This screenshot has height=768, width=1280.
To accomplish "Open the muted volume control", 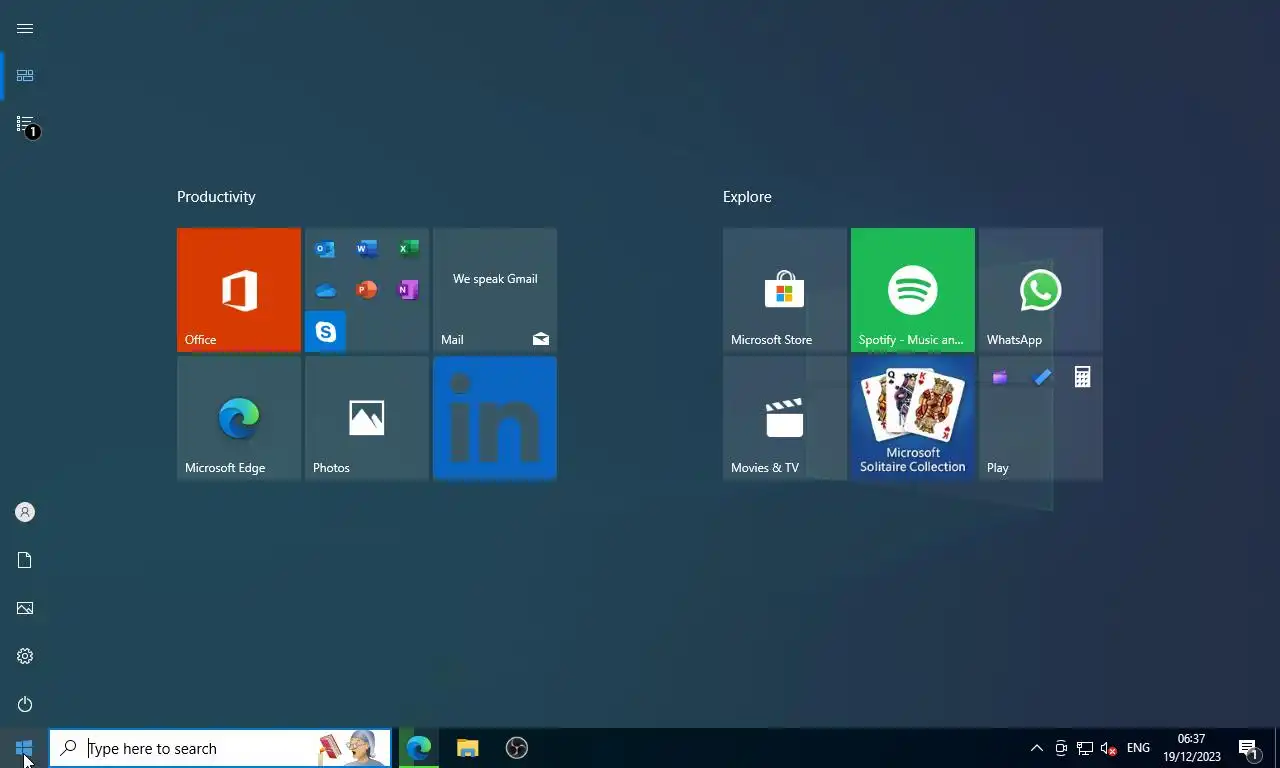I will pyautogui.click(x=1108, y=748).
